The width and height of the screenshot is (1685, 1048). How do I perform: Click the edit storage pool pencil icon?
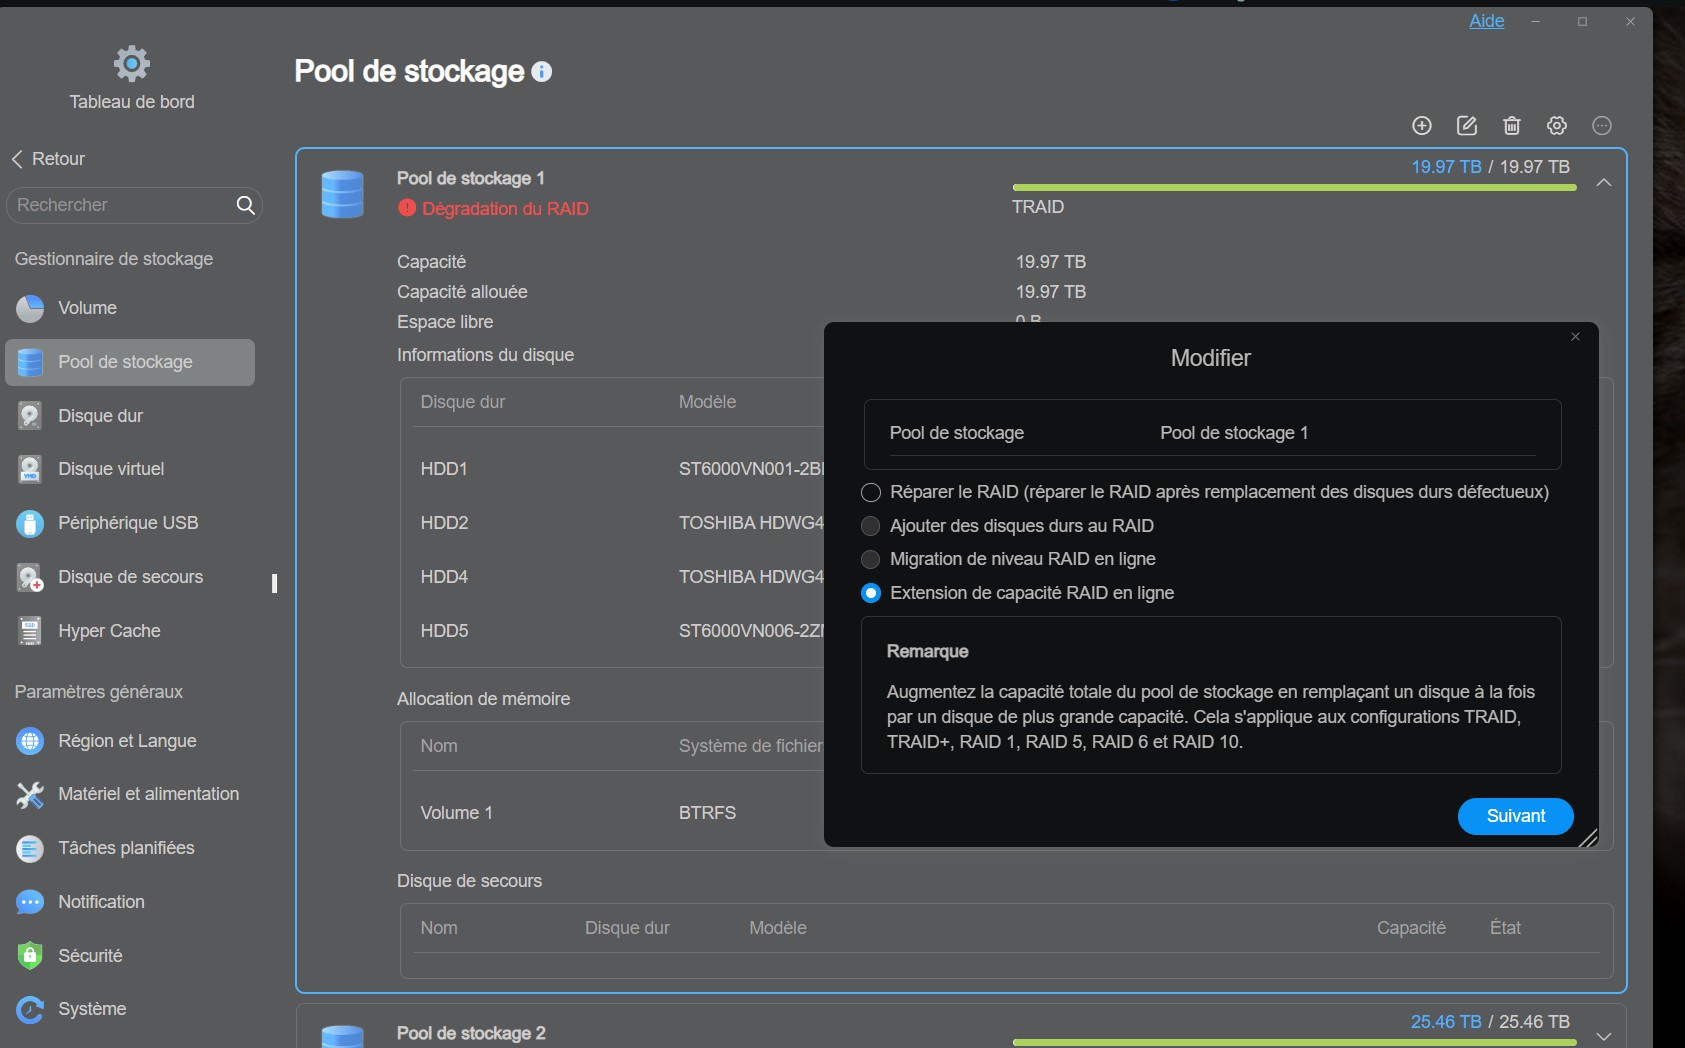point(1467,125)
